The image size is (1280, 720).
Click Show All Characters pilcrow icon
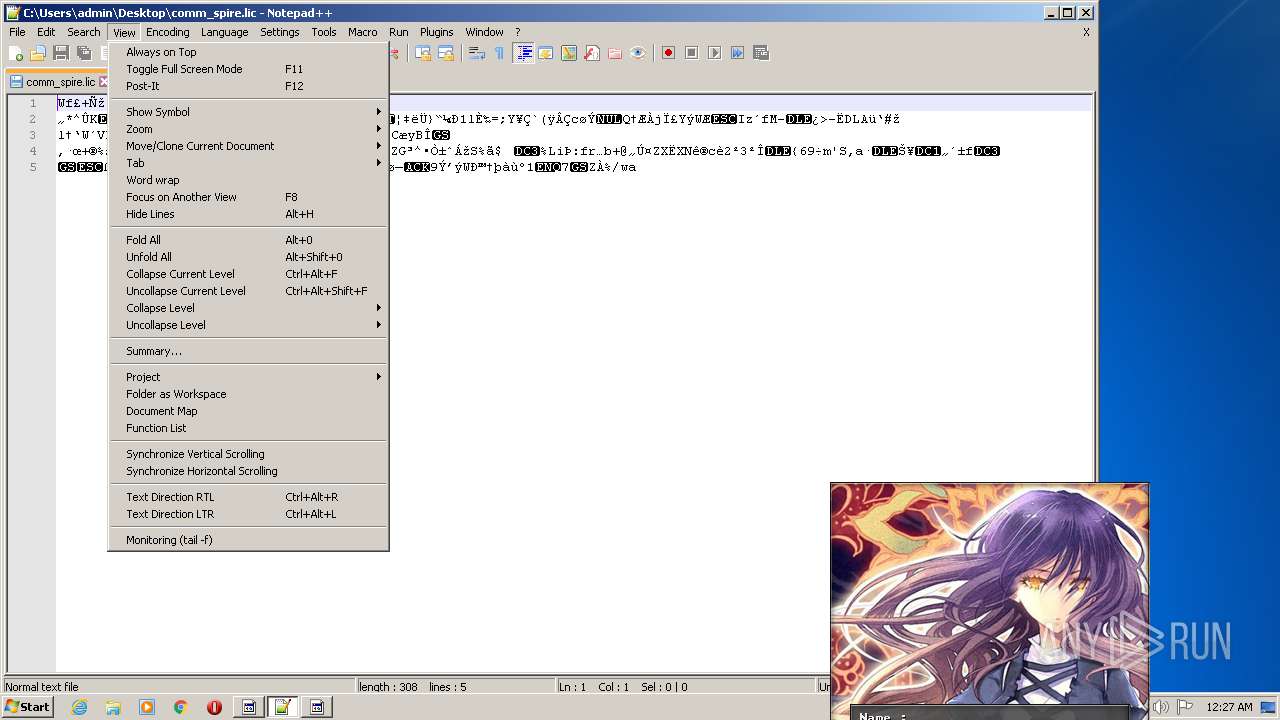[499, 53]
